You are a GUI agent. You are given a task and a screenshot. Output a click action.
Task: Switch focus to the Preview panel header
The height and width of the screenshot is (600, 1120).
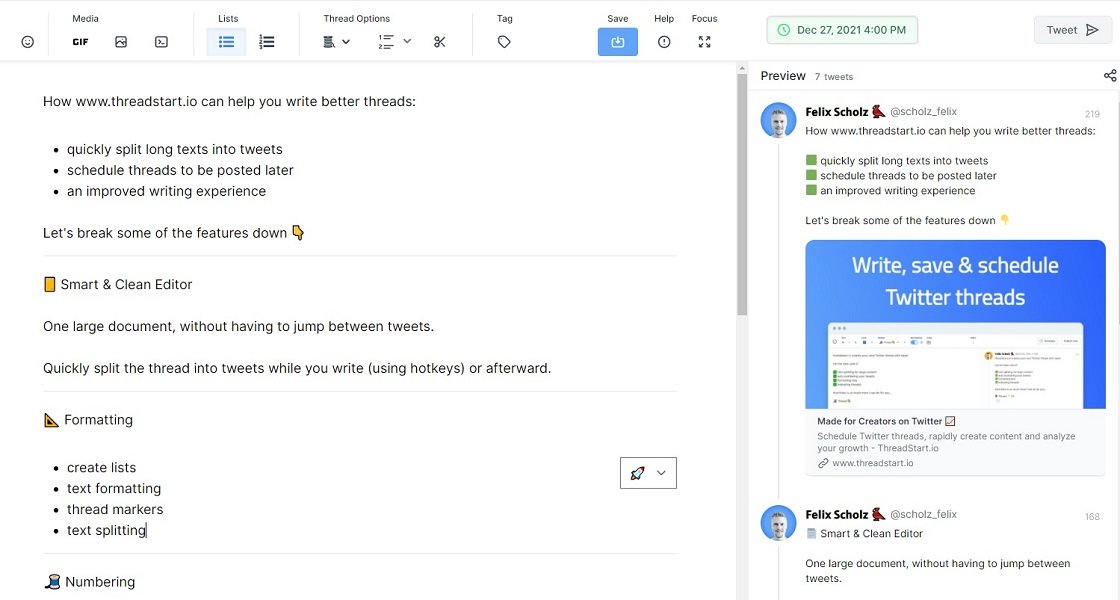coord(783,75)
